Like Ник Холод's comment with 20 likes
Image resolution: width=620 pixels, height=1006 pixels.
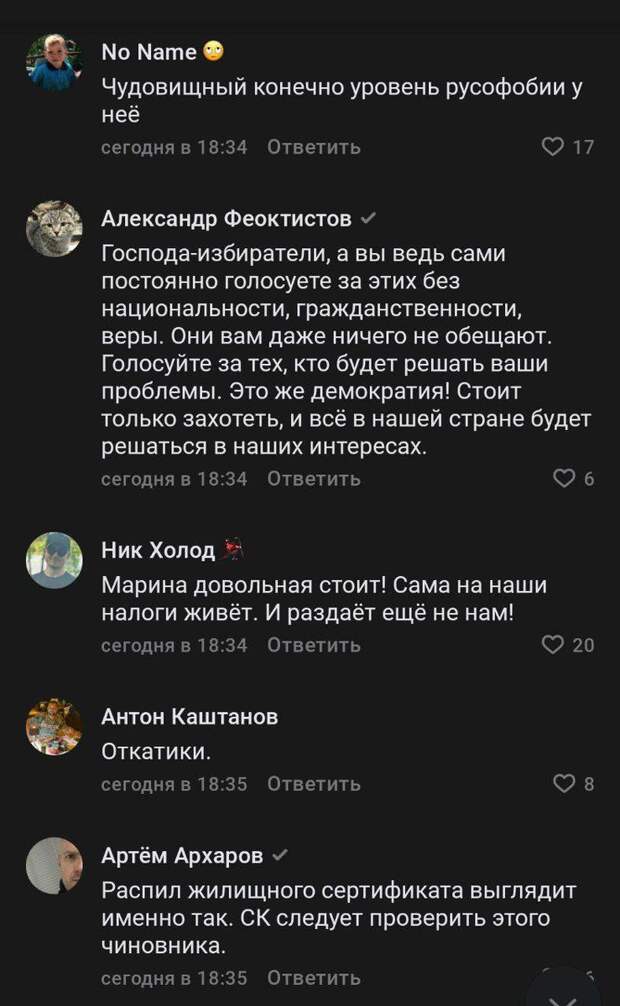click(552, 645)
